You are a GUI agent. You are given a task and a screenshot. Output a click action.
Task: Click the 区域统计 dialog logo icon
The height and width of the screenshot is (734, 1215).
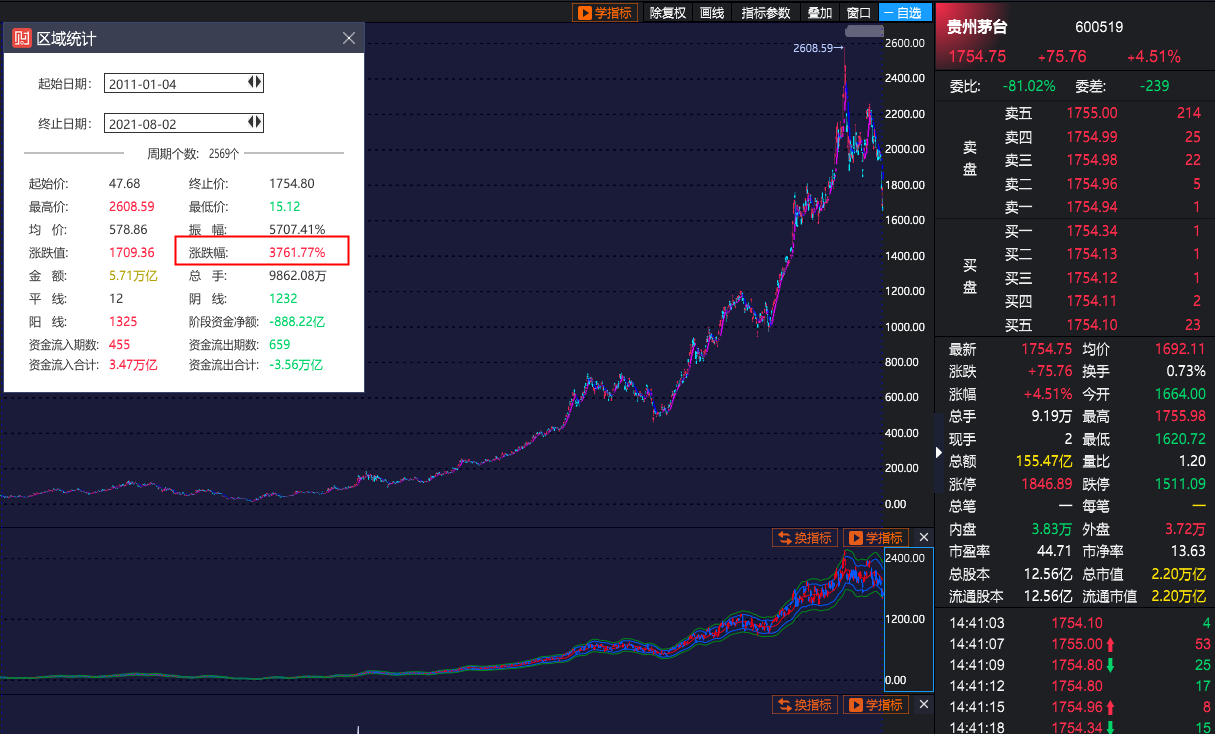click(x=21, y=38)
